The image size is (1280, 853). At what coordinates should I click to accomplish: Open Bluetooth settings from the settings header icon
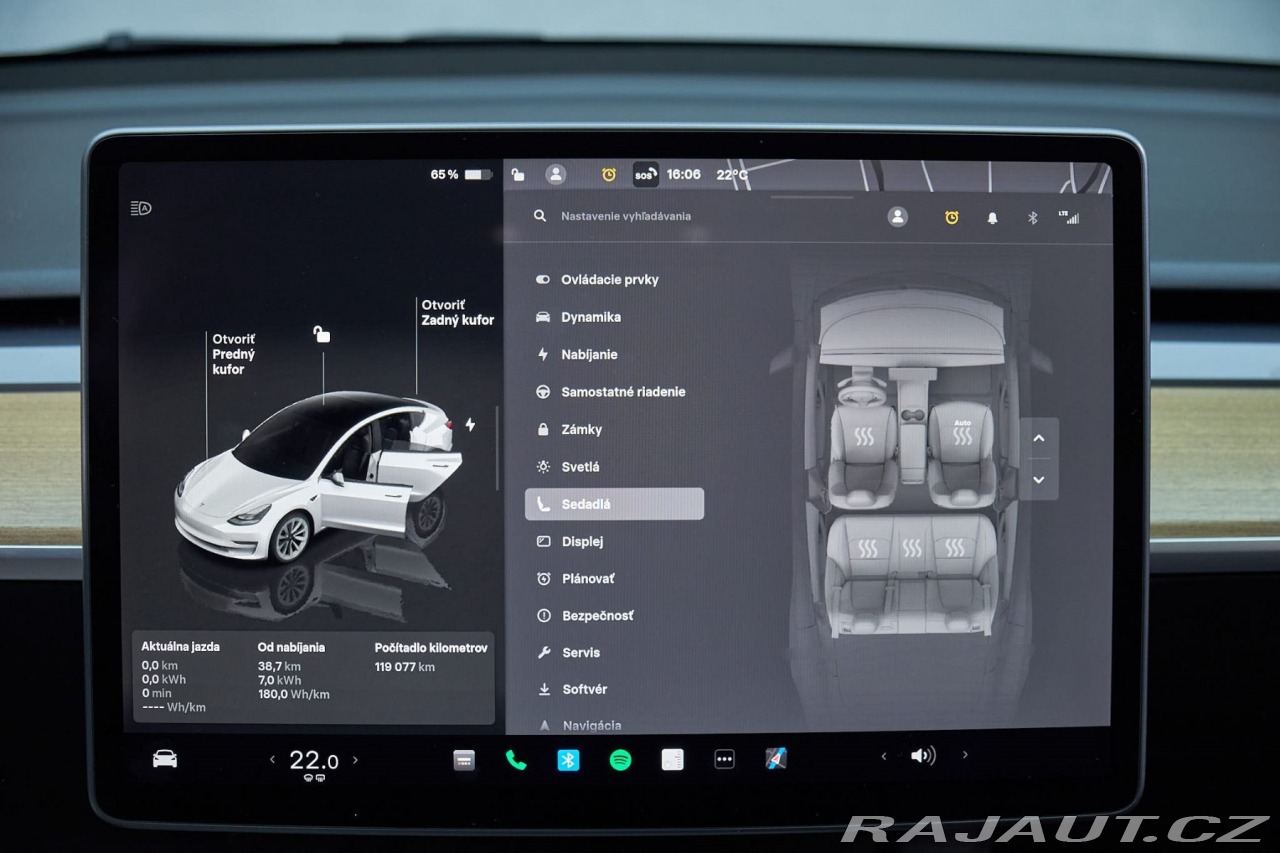coord(1033,217)
